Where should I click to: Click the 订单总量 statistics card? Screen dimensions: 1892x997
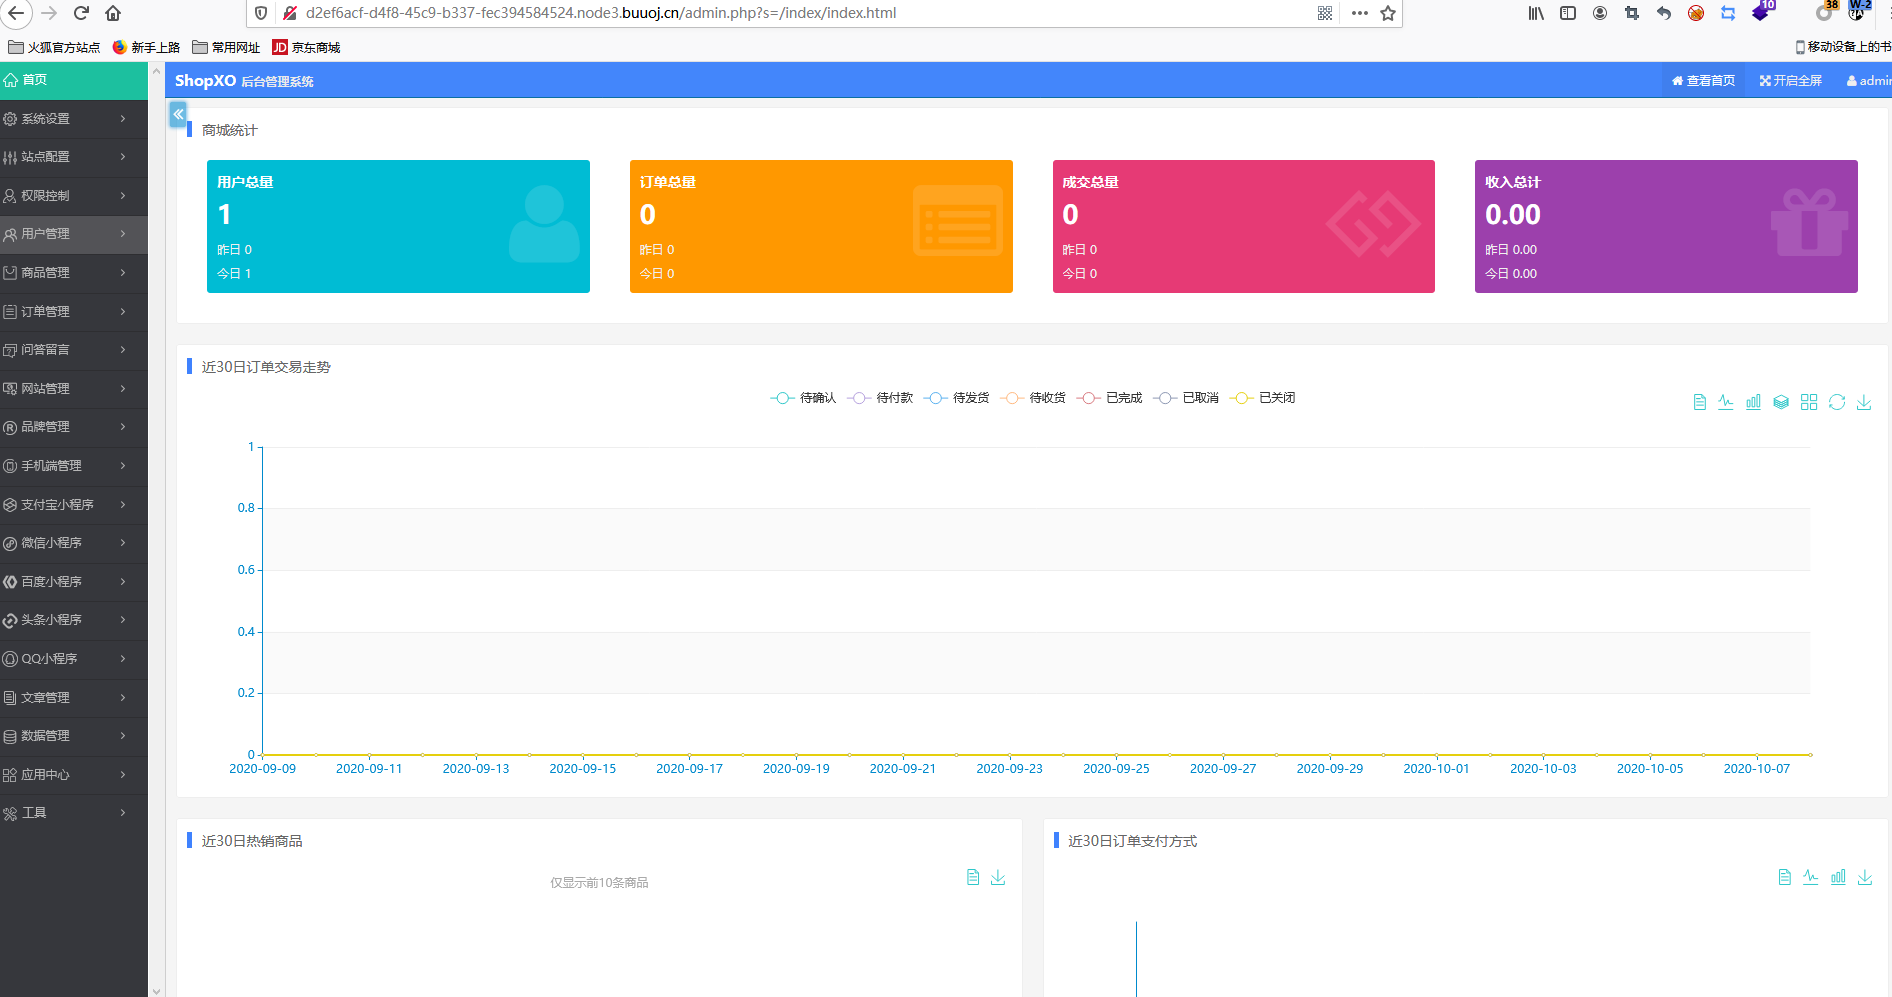[821, 226]
